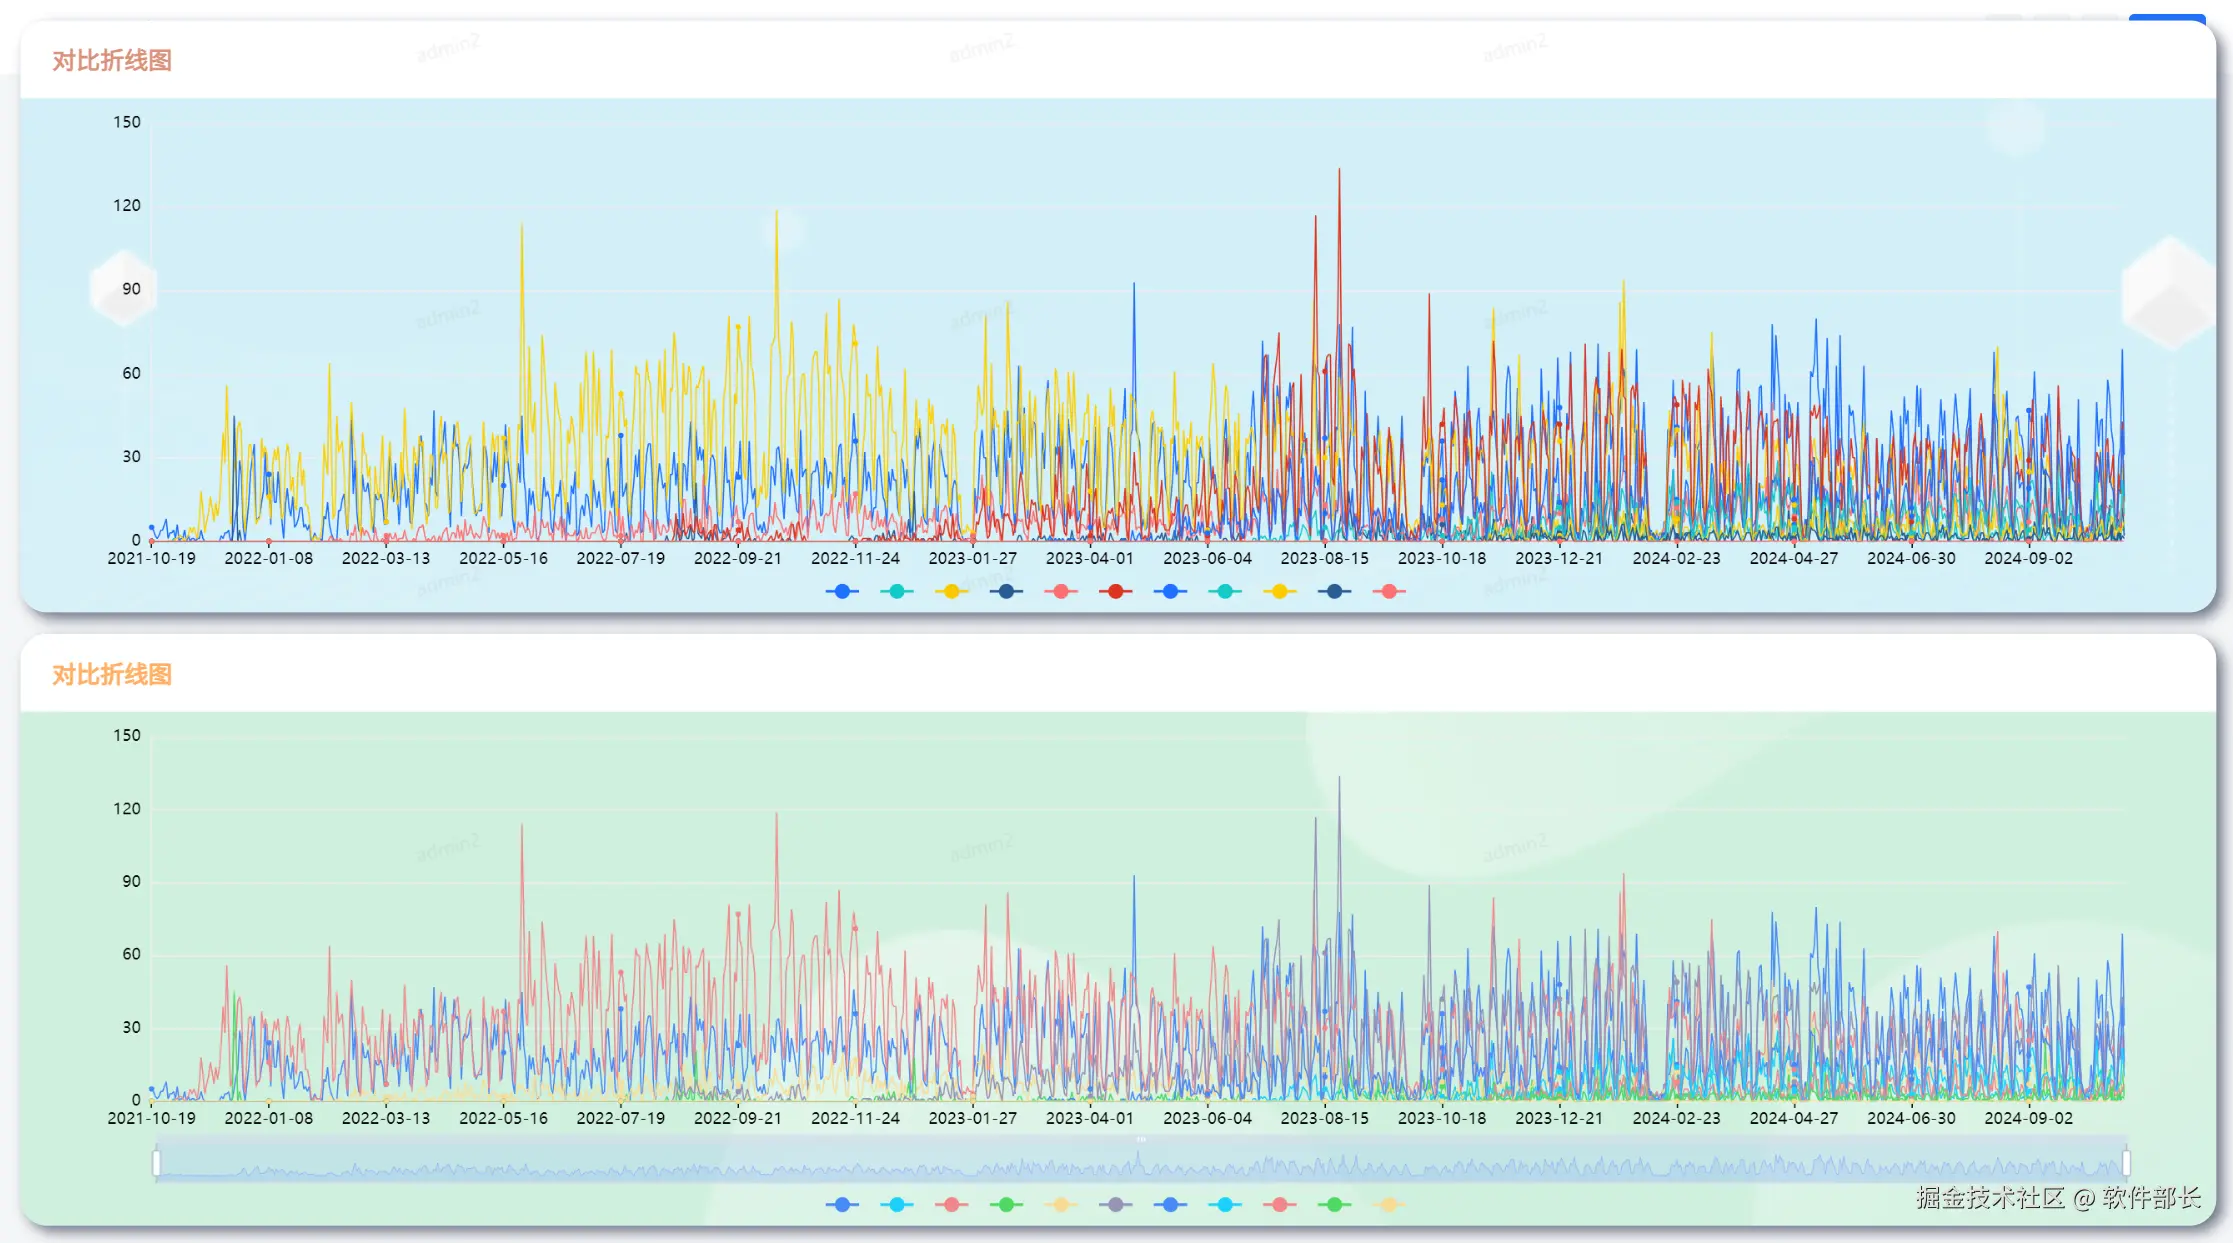
Task: Click right handle of data zoom slider
Action: point(2125,1163)
